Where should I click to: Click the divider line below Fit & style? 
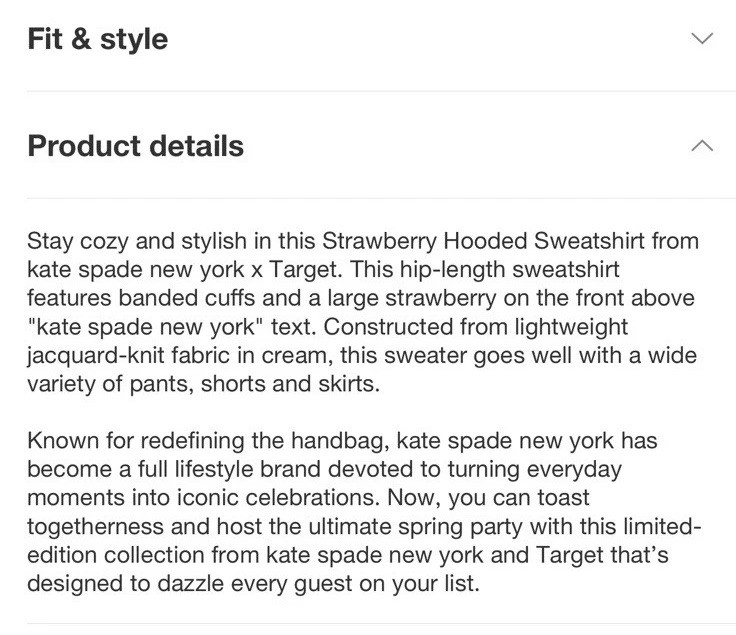(381, 91)
